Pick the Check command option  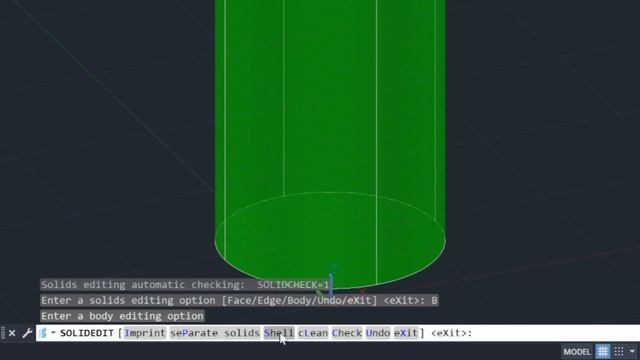click(347, 333)
